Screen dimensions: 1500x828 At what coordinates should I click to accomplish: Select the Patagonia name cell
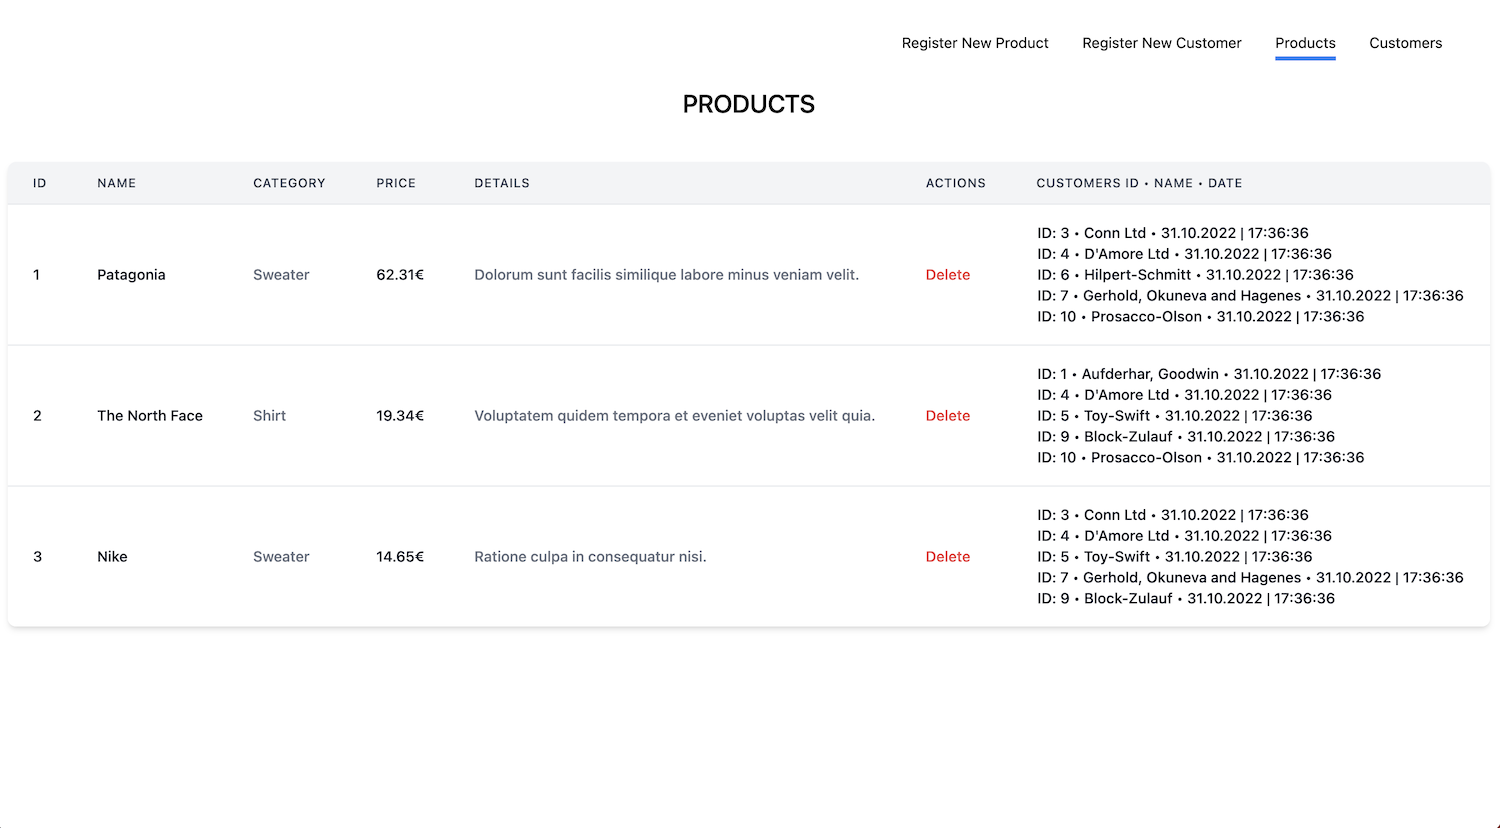pos(131,275)
